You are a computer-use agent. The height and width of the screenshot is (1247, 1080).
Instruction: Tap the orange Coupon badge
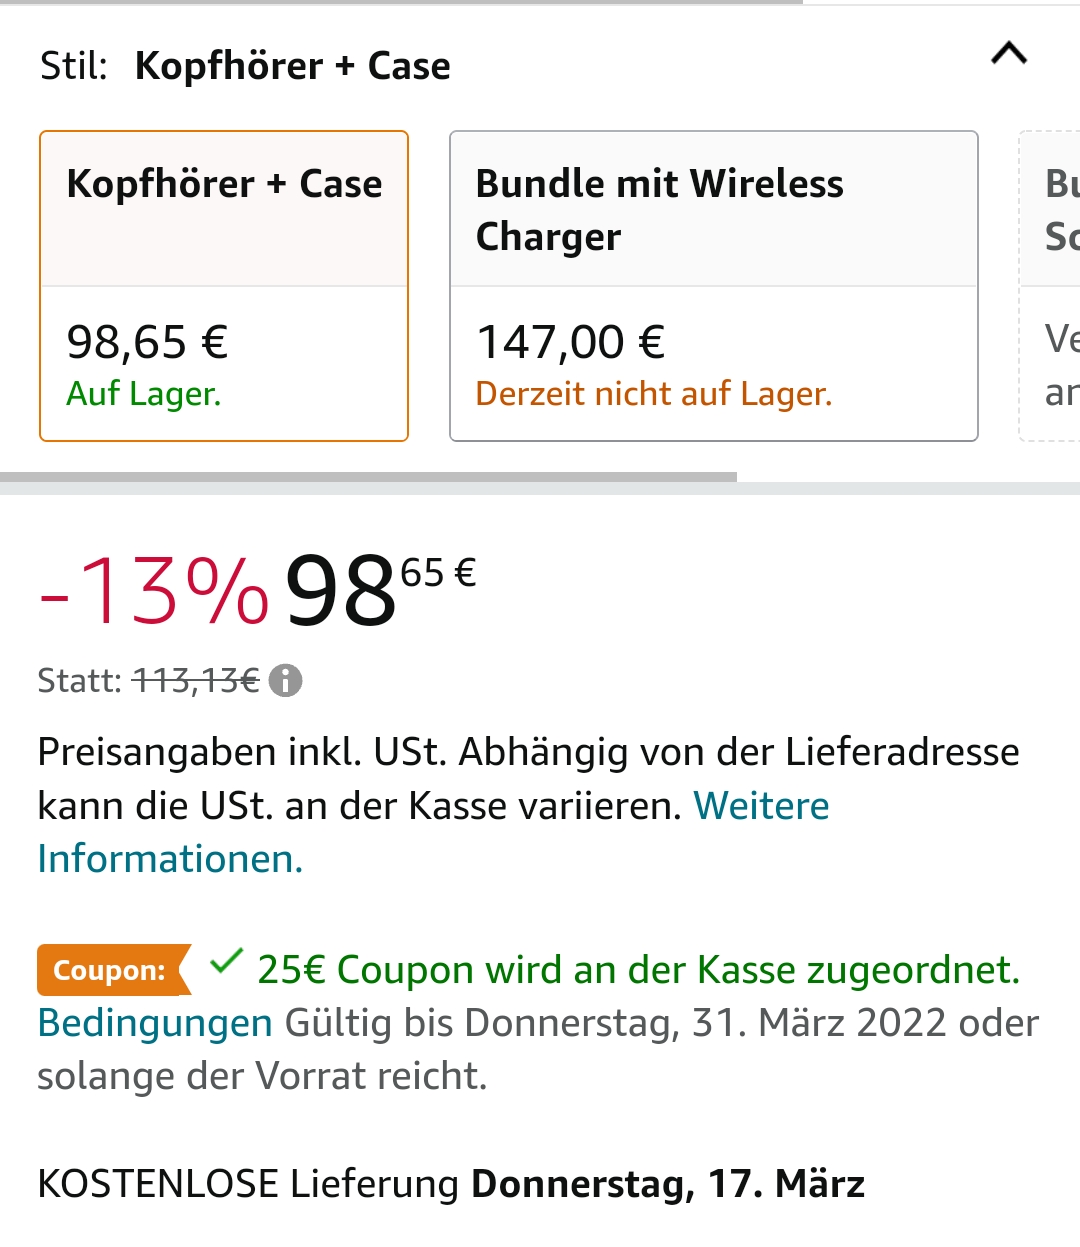pyautogui.click(x=112, y=970)
